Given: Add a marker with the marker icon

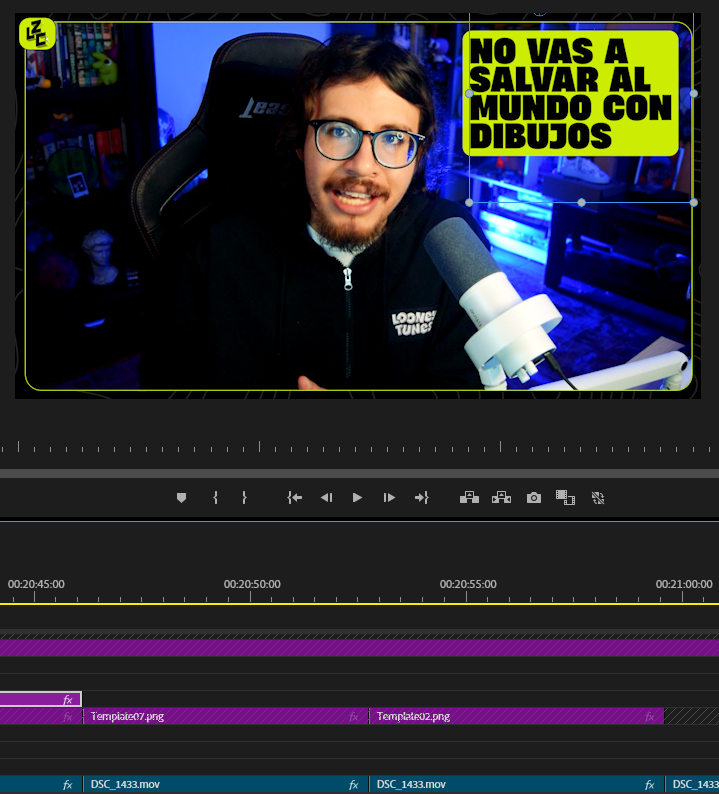Looking at the screenshot, I should point(181,498).
